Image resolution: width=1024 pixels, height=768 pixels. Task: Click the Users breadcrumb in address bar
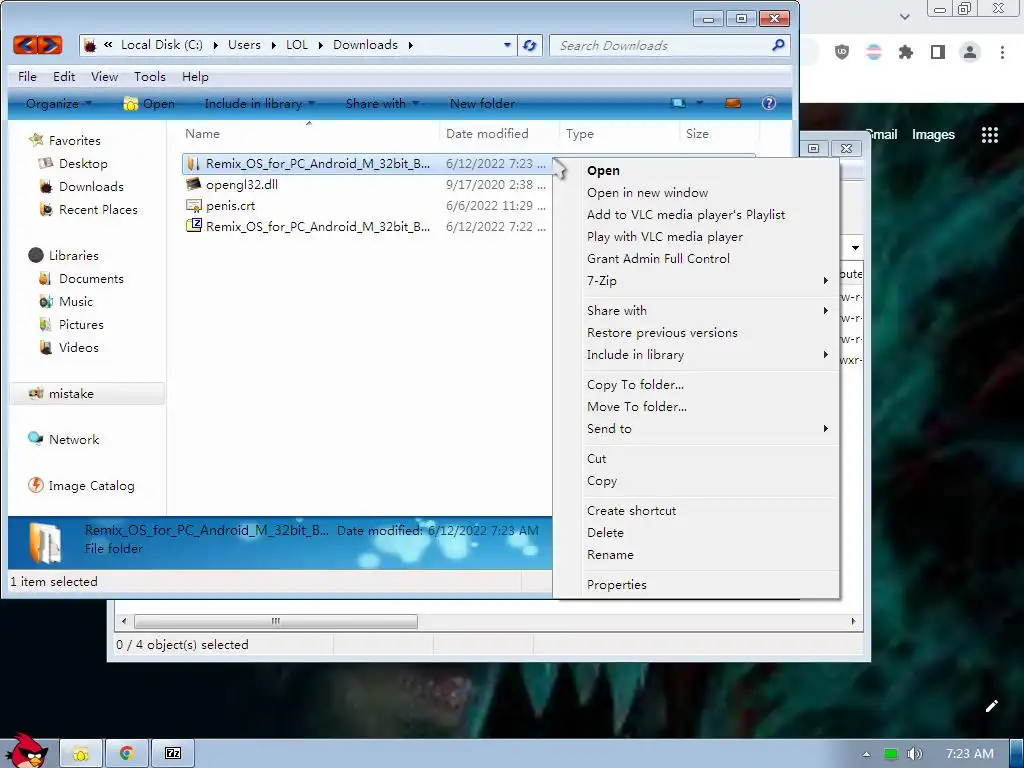click(244, 45)
